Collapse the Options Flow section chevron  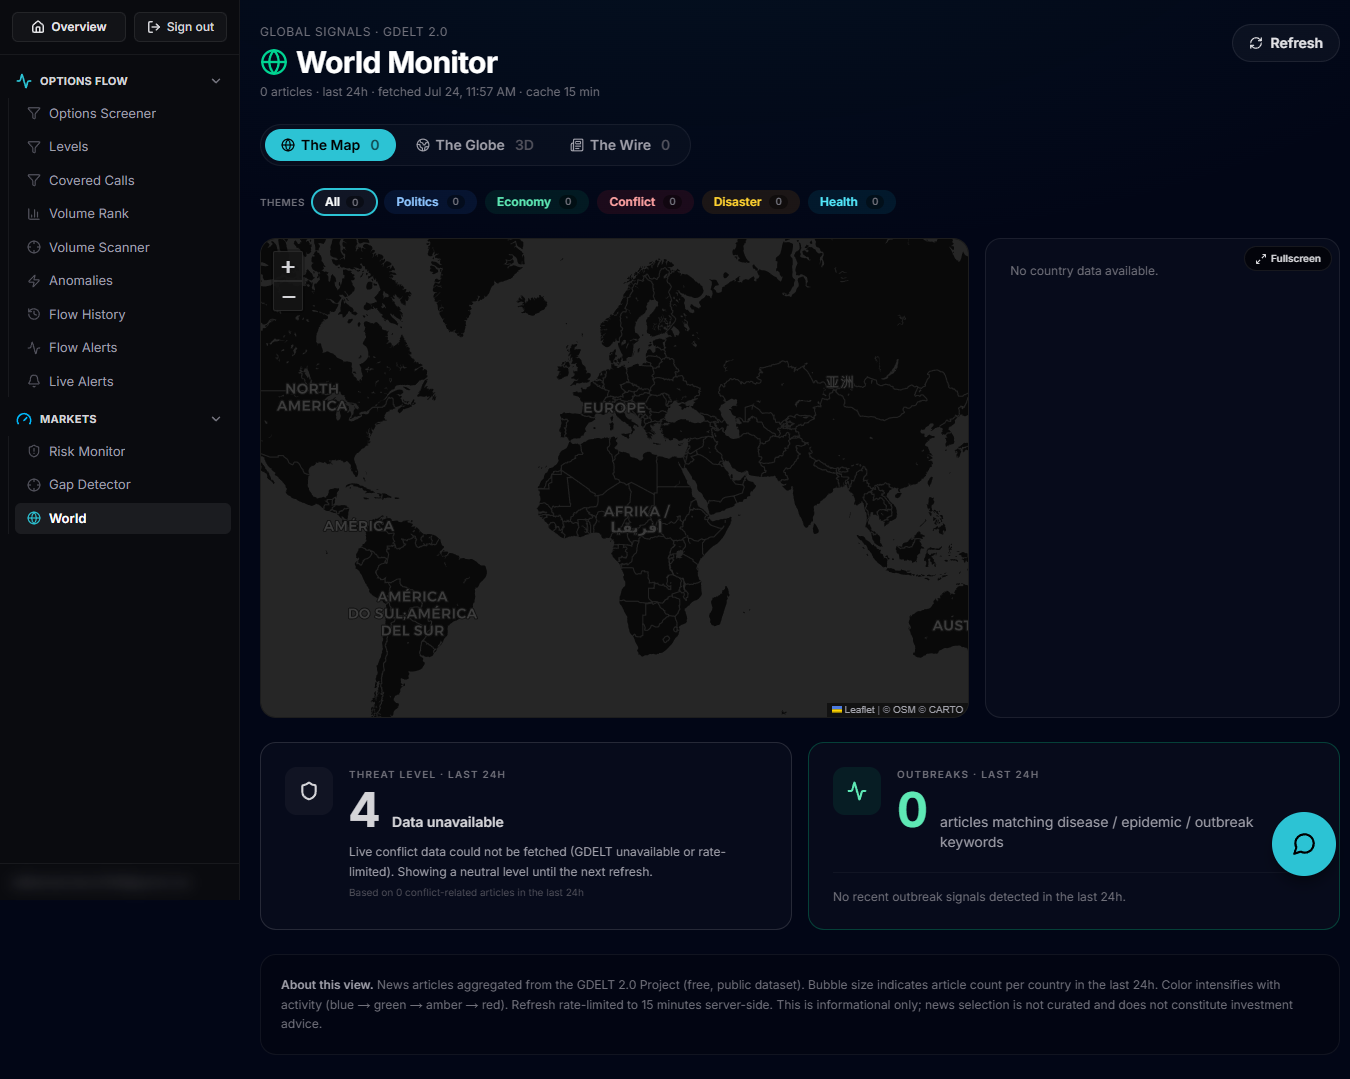pos(216,81)
